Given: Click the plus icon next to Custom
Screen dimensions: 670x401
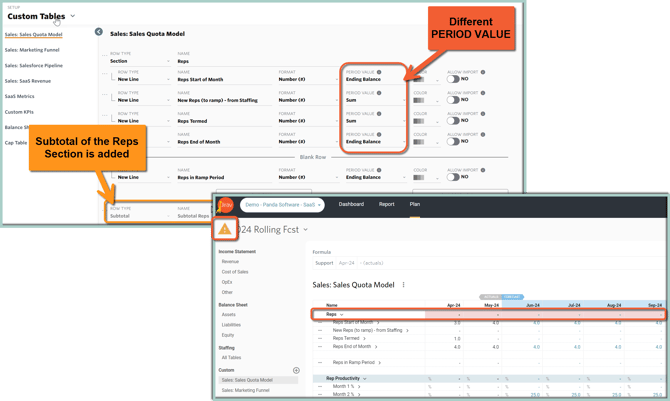Looking at the screenshot, I should point(296,370).
